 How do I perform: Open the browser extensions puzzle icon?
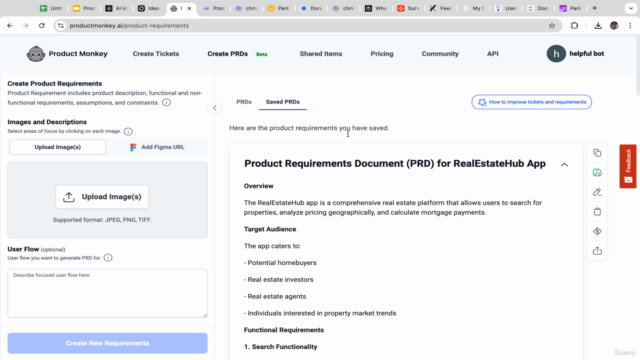574,25
